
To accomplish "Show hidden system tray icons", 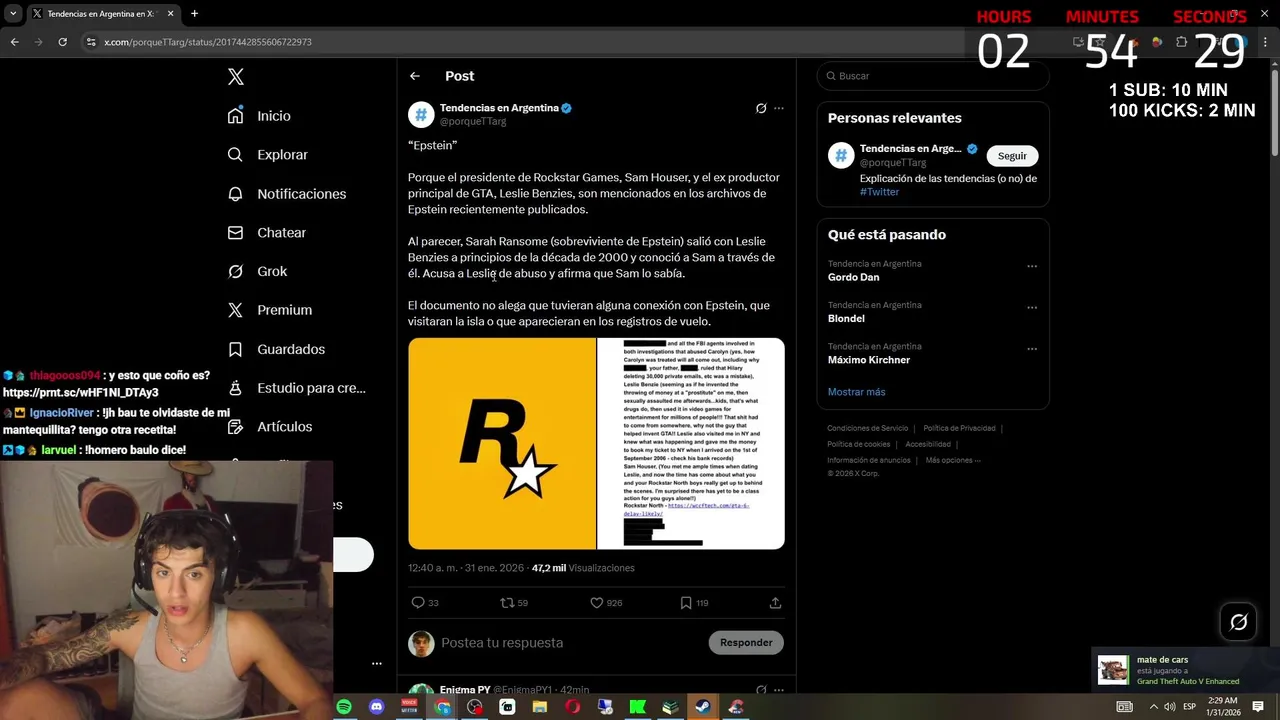I will 1153,707.
